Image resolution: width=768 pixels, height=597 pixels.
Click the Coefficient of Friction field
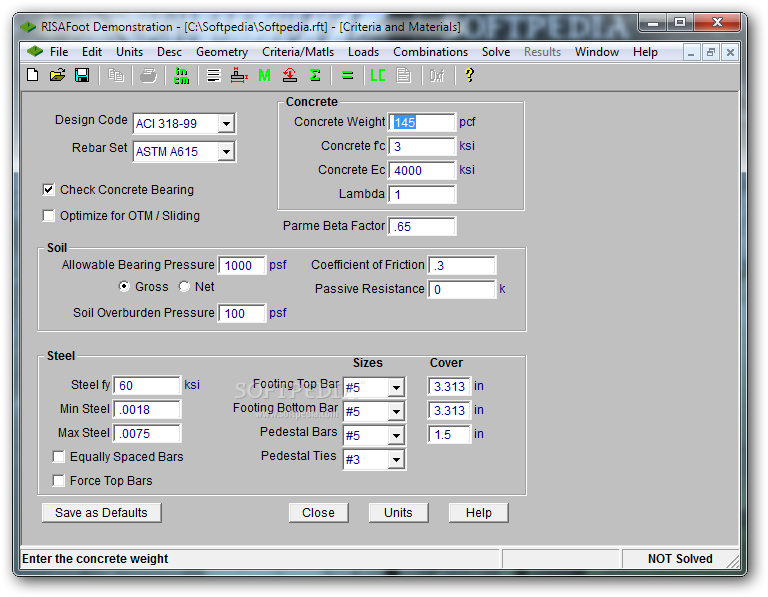coord(462,265)
